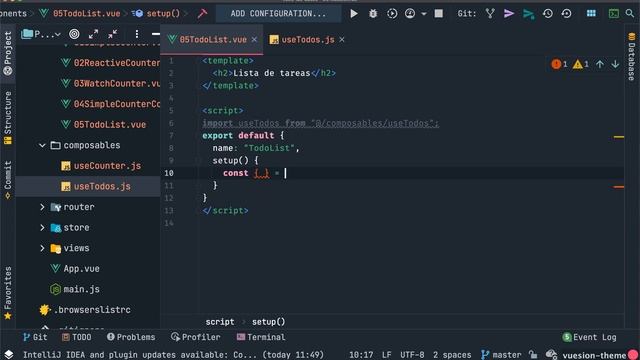Screen dimensions: 640x360
Task: Open the Profiler tool window tab
Action: coord(196,337)
